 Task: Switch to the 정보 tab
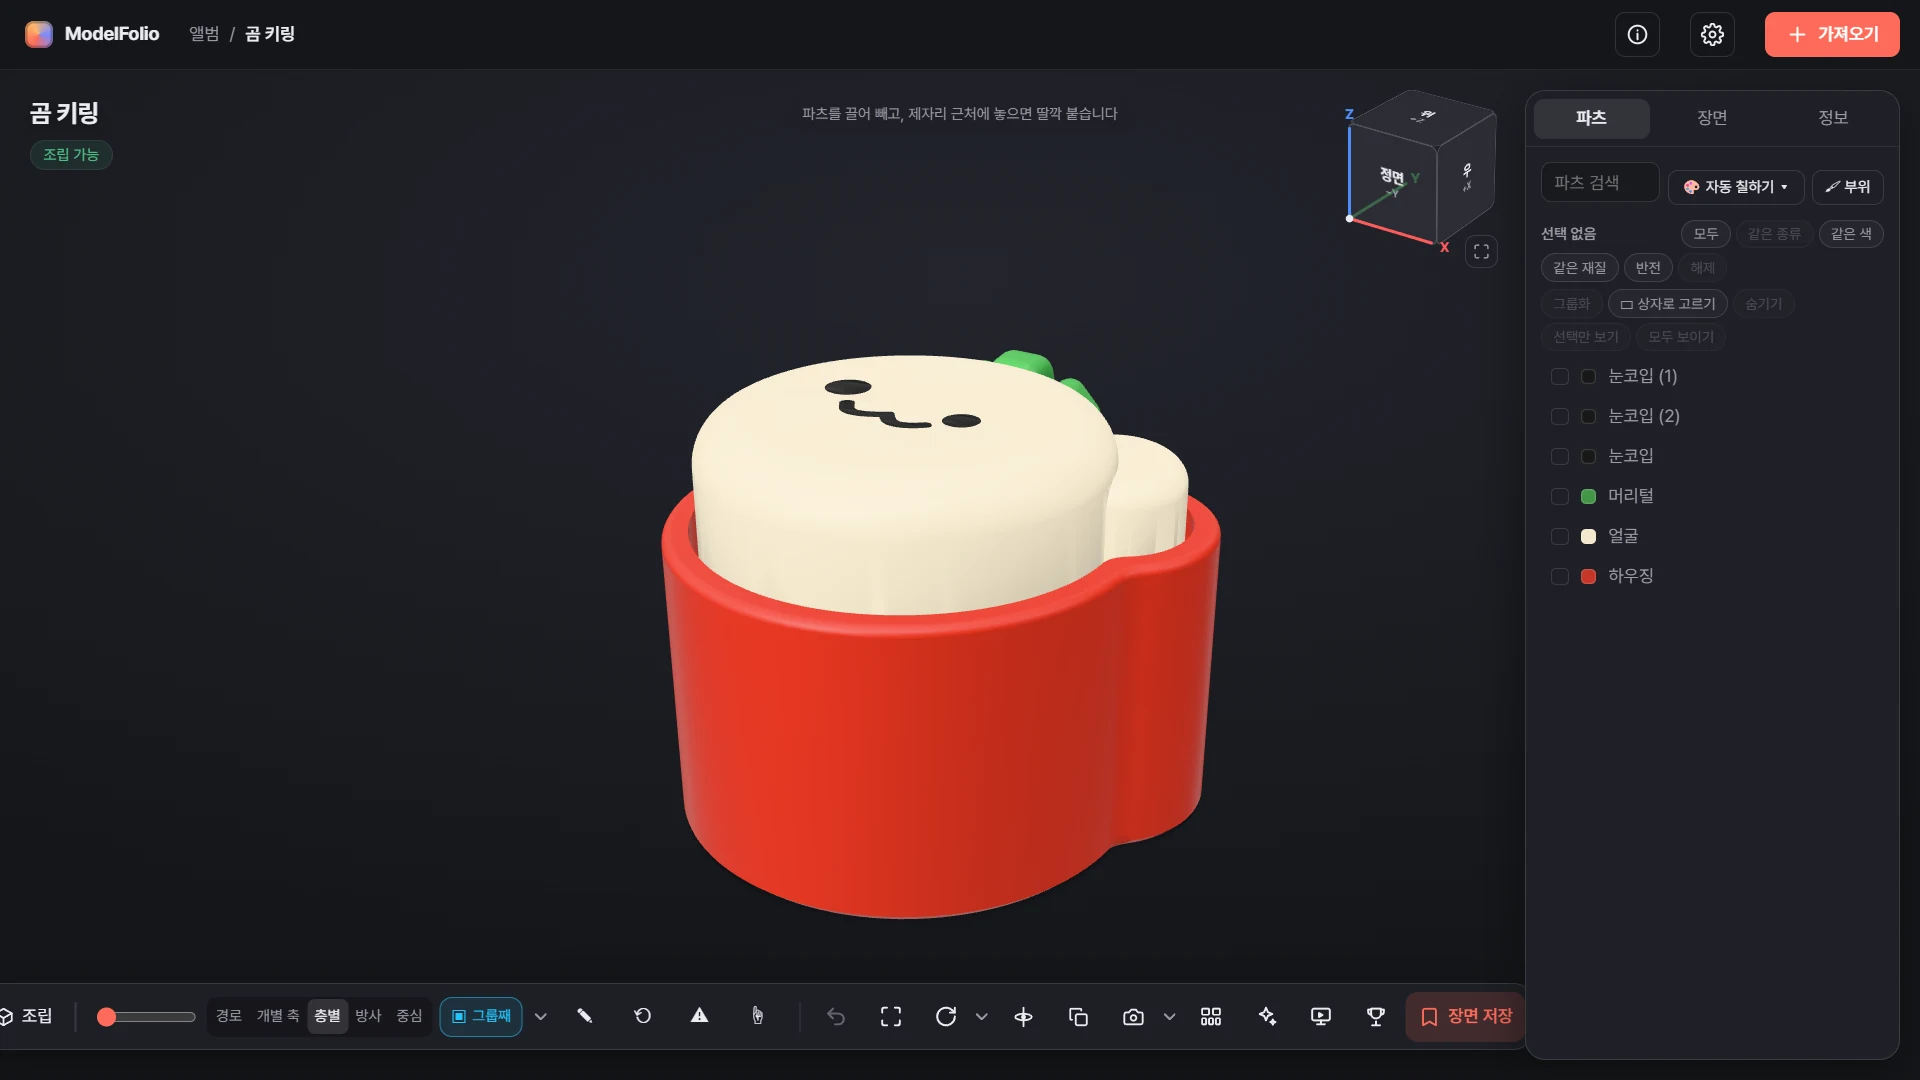pyautogui.click(x=1833, y=118)
